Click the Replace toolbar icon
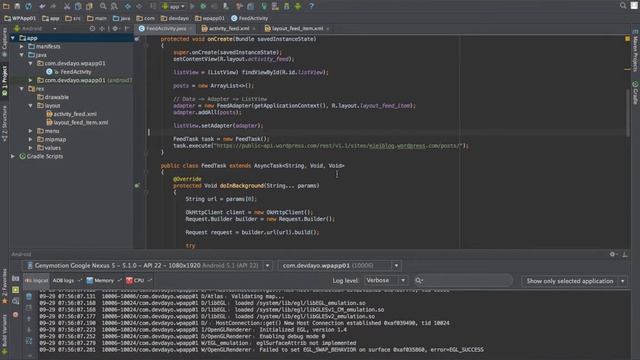The image size is (640, 360). pyautogui.click(x=114, y=6)
